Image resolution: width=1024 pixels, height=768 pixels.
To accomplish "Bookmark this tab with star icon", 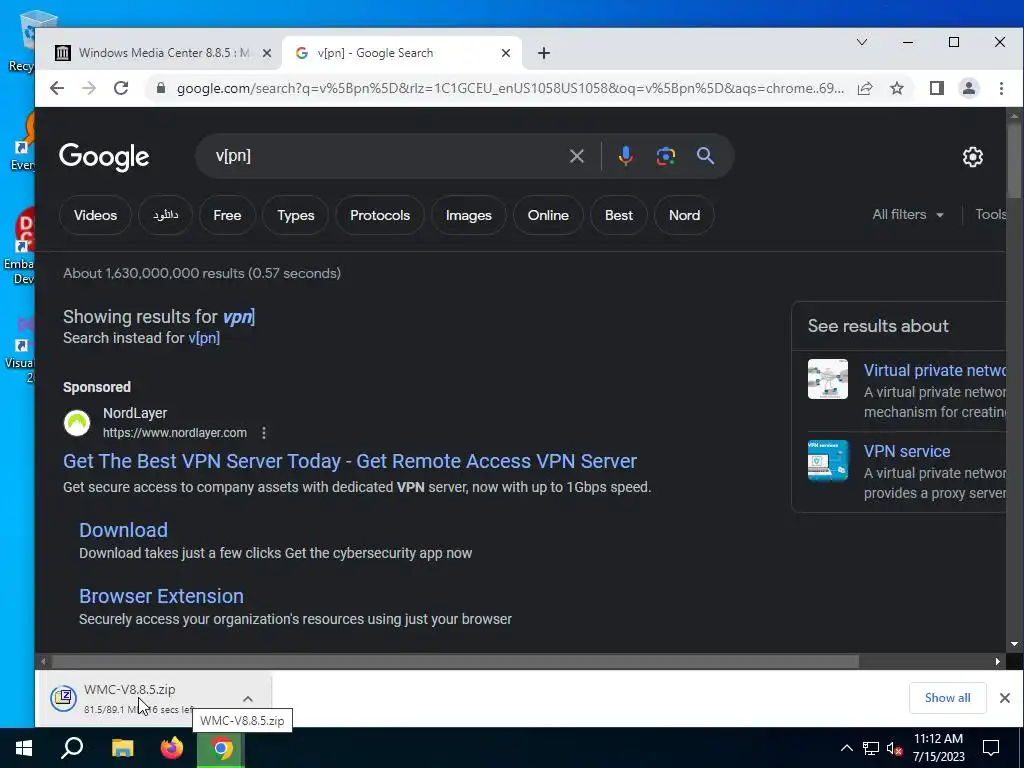I will 897,88.
